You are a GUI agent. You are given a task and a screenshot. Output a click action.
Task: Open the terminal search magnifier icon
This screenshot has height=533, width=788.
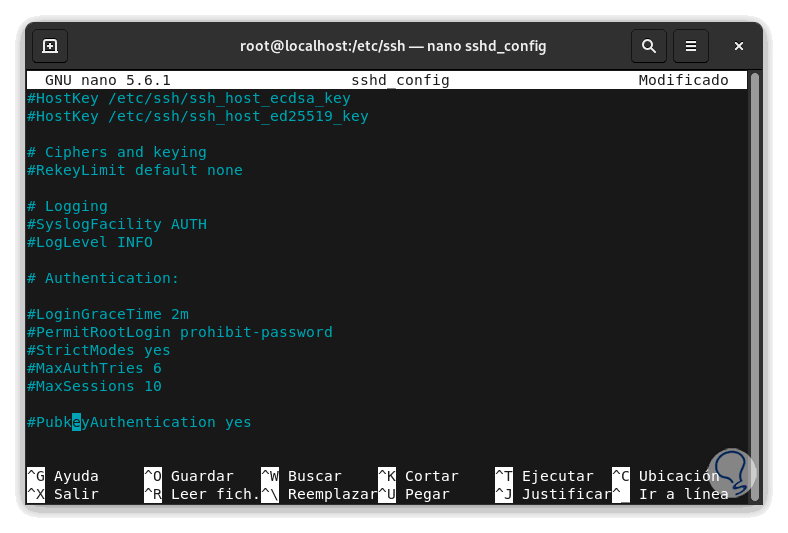pyautogui.click(x=649, y=46)
